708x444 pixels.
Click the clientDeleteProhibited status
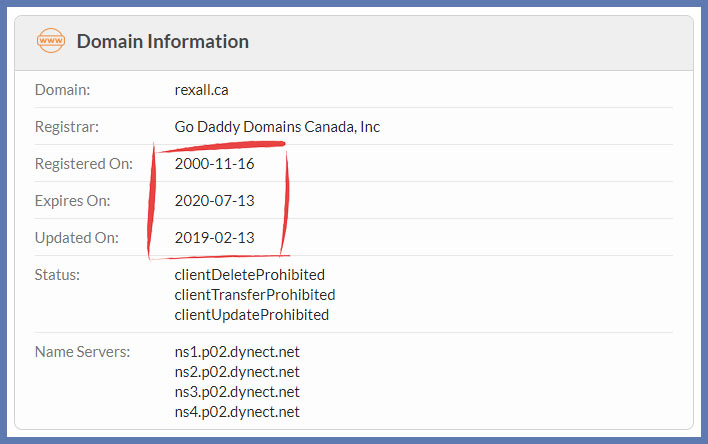[x=250, y=275]
